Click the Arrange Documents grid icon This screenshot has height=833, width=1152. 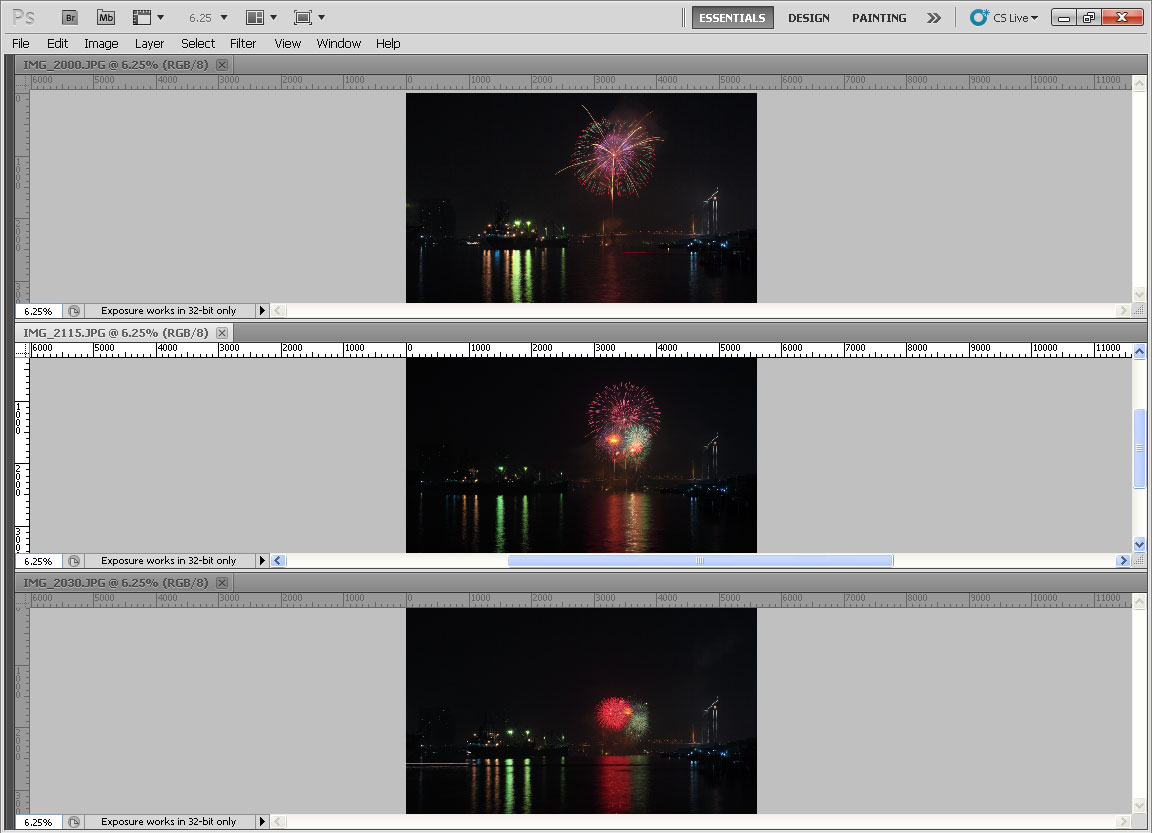click(x=255, y=17)
